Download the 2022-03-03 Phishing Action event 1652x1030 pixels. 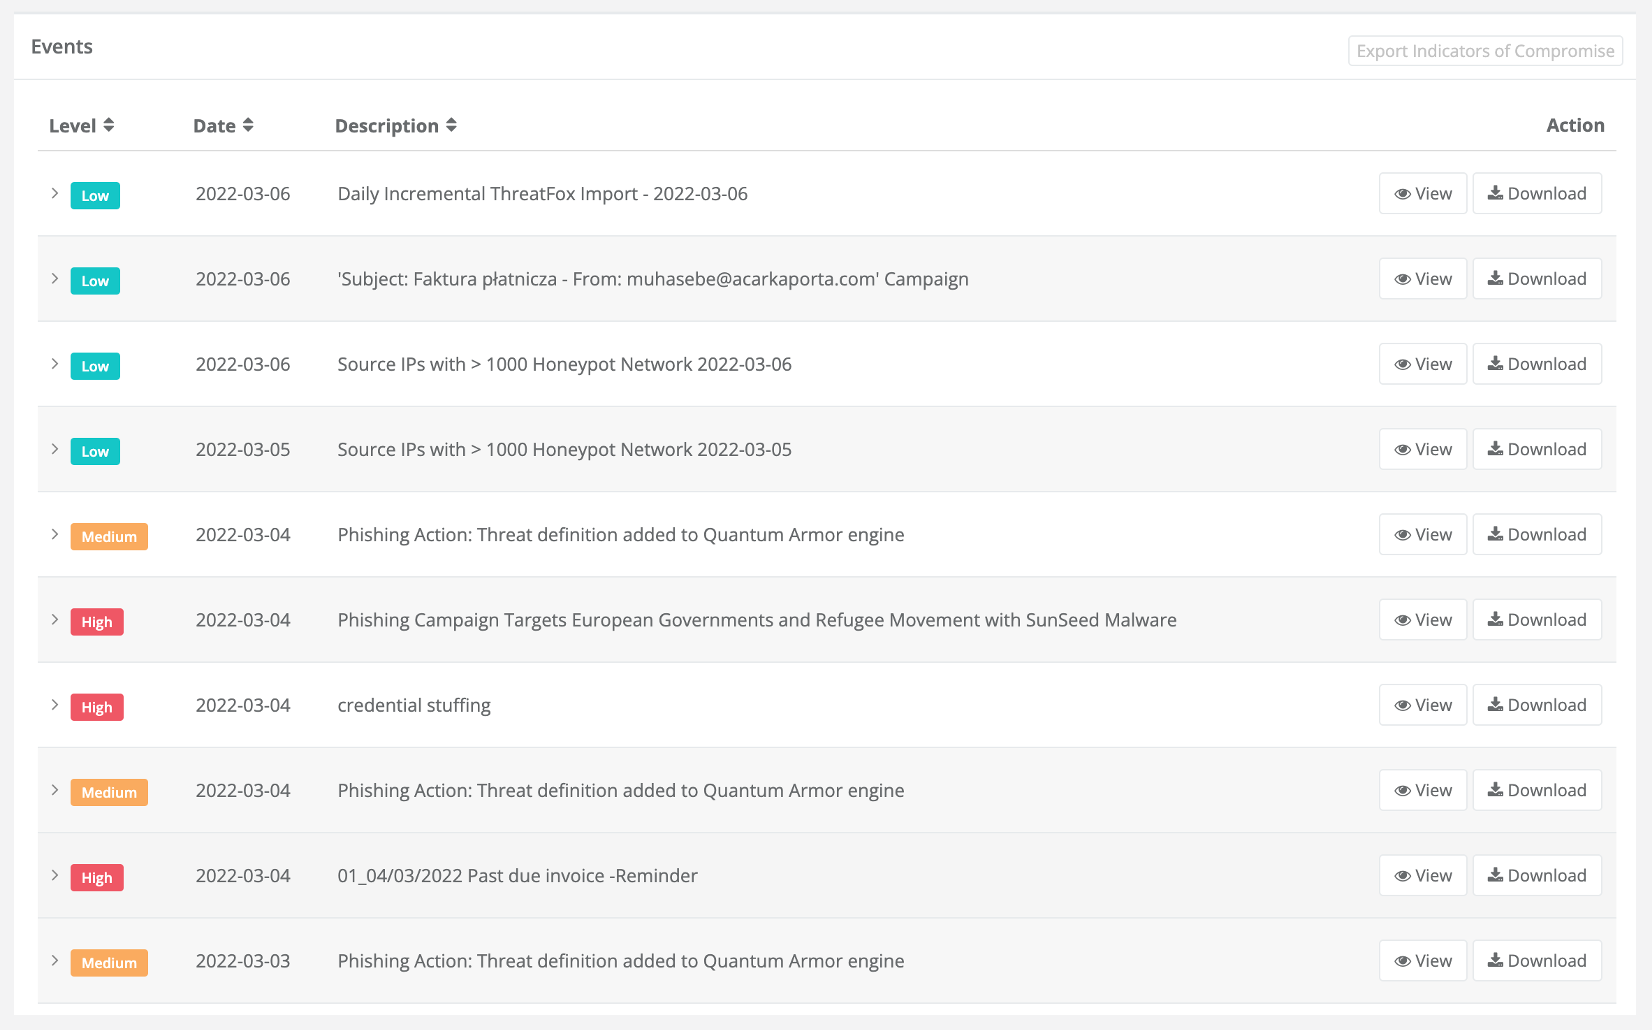1537,961
